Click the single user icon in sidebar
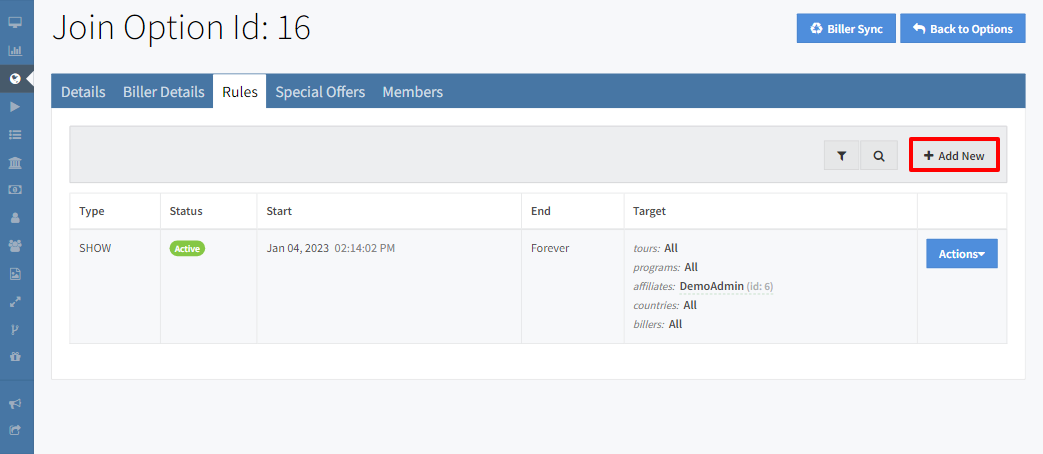This screenshot has width=1043, height=454. 15,217
